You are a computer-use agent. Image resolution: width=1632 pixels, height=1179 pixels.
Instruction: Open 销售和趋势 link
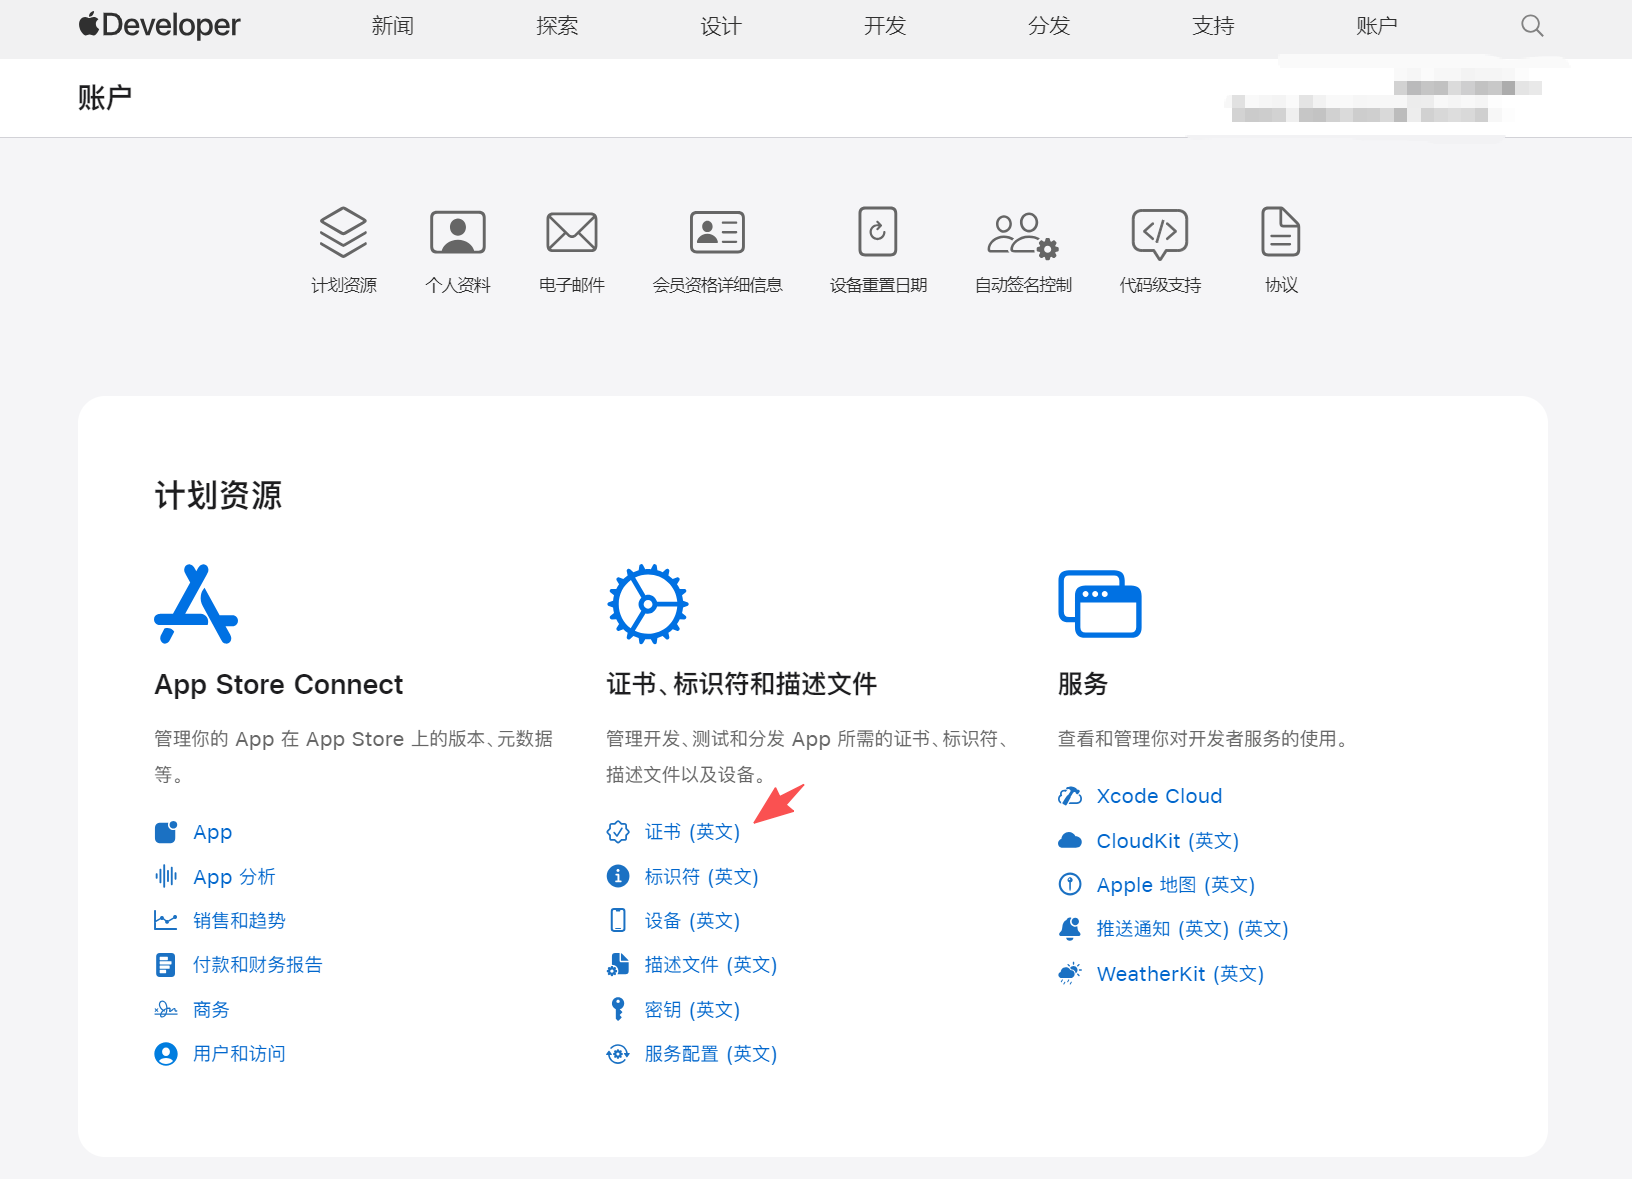tap(240, 921)
